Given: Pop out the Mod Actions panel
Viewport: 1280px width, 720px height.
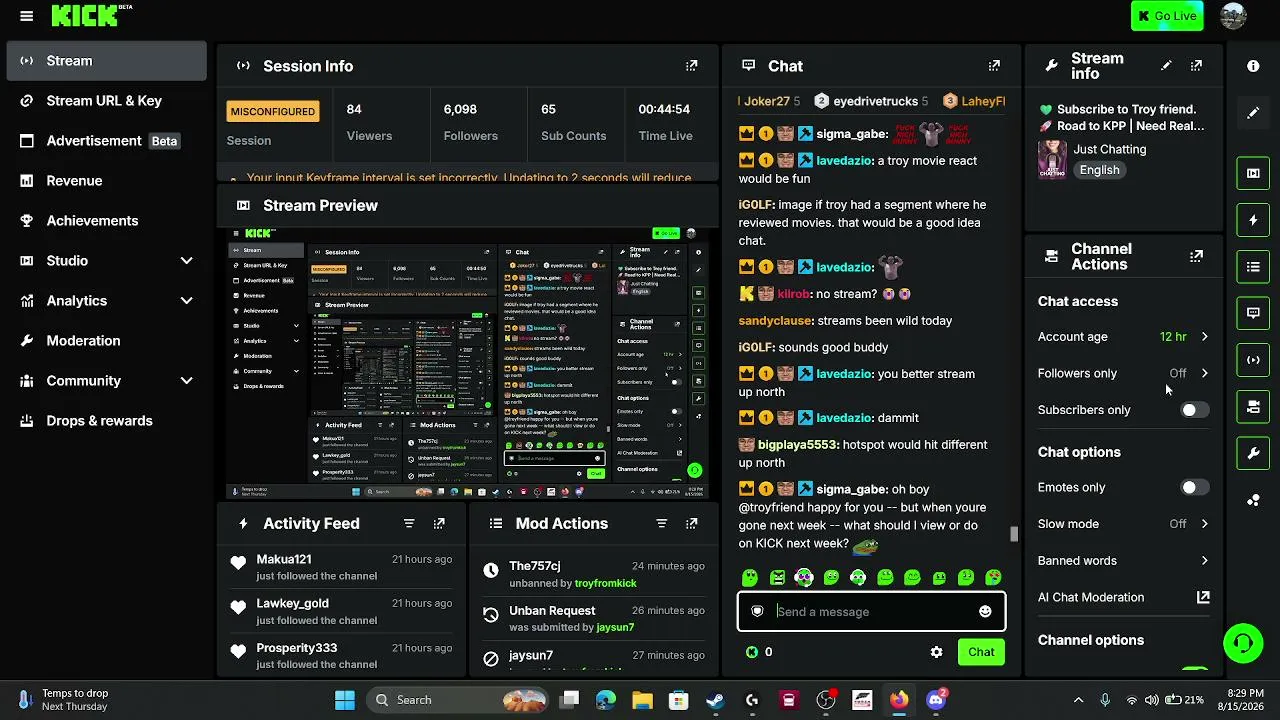Looking at the screenshot, I should (691, 523).
